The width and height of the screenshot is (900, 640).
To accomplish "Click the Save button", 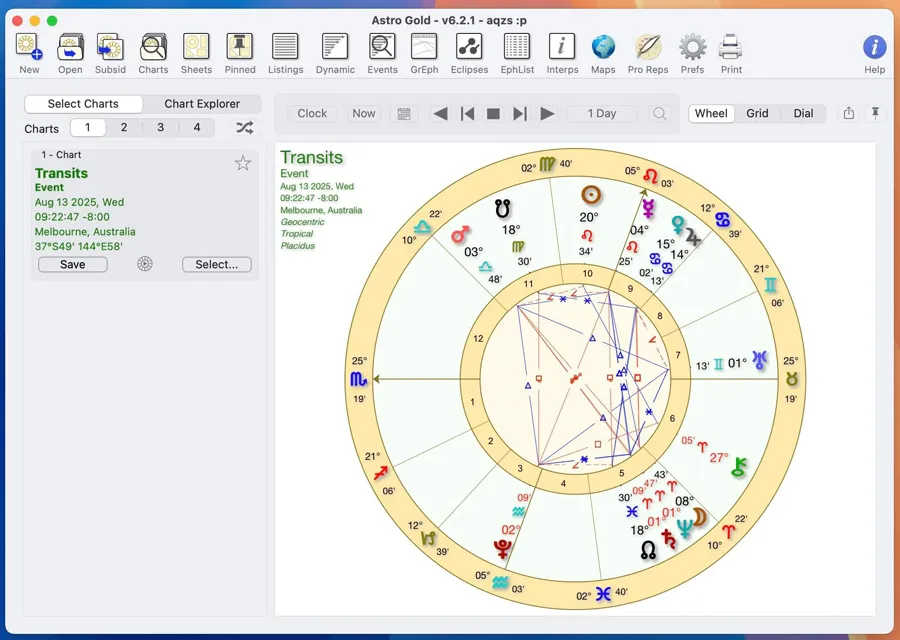I will (x=73, y=265).
